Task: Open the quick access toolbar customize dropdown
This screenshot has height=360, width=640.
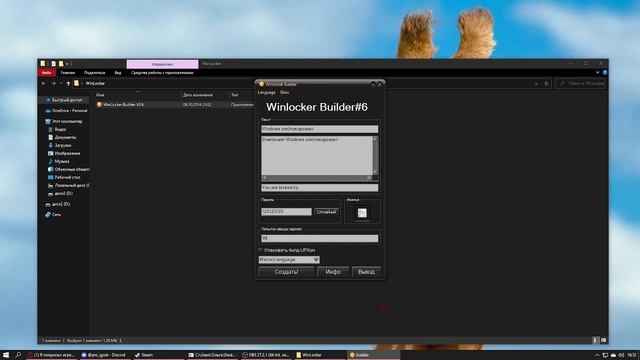Action: (x=67, y=64)
